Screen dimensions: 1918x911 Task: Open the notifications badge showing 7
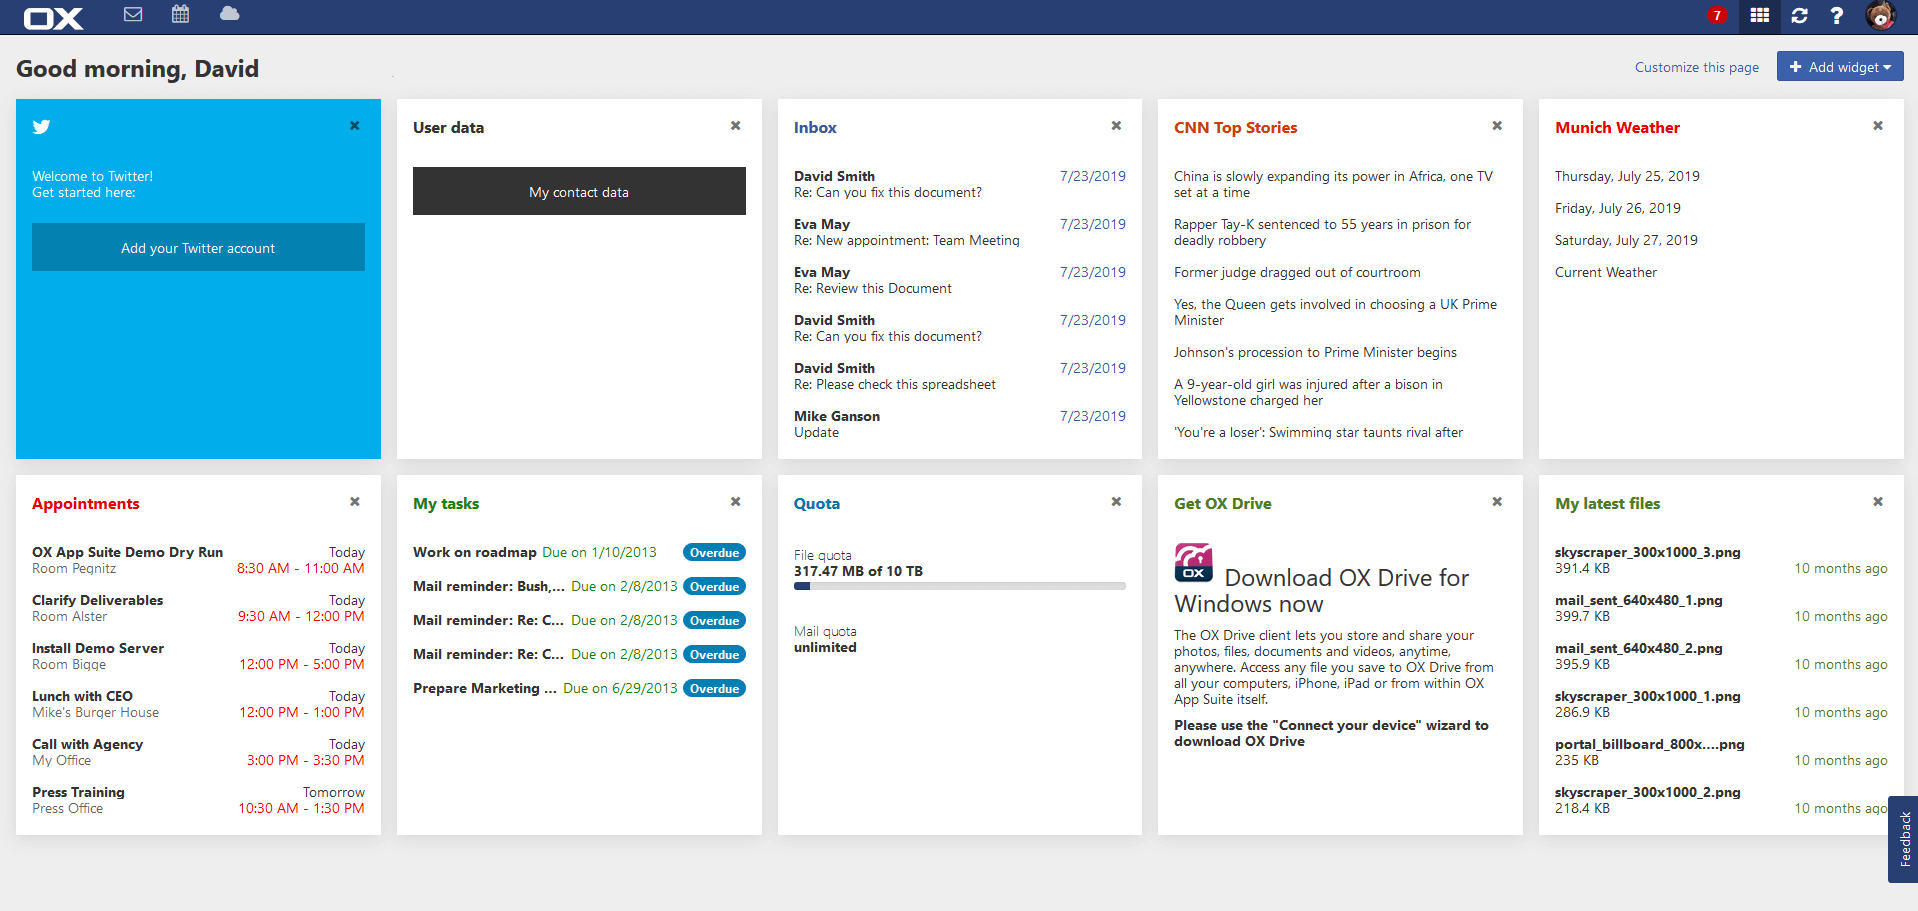(x=1717, y=15)
